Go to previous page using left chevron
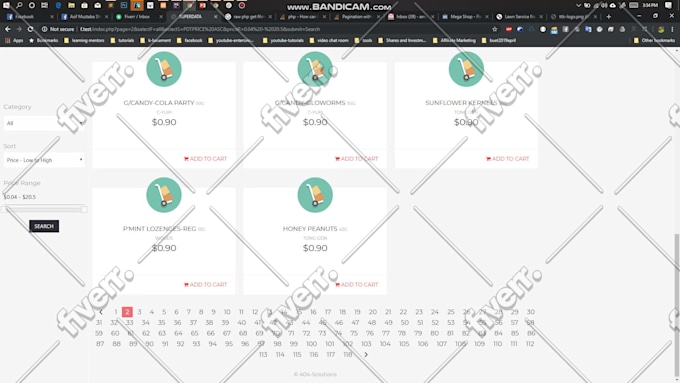Viewport: 680px width, 383px height. coord(101,312)
